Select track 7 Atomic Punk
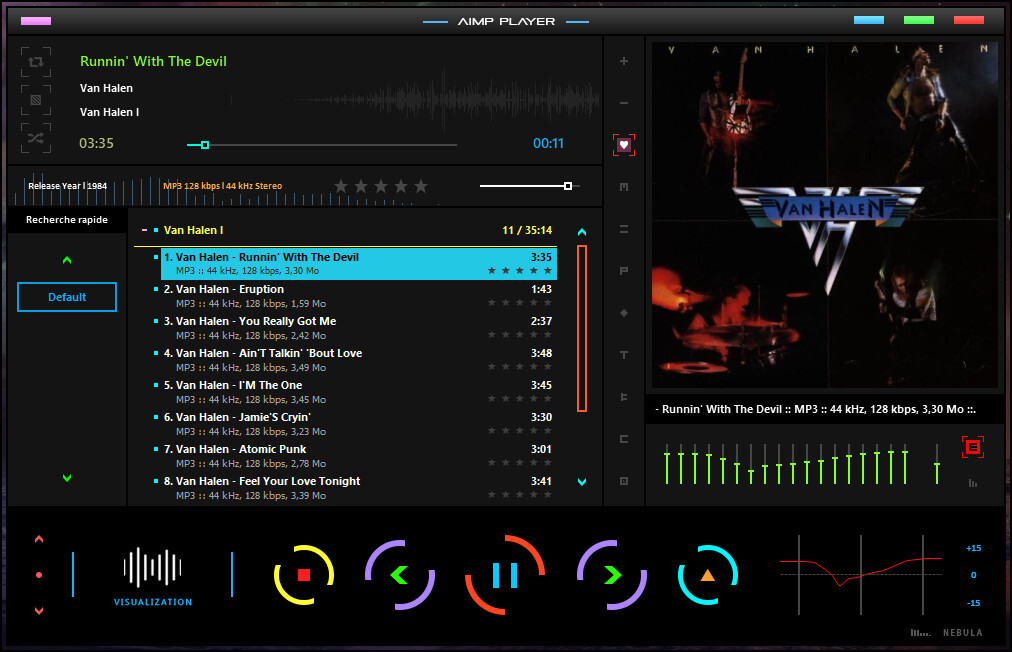Viewport: 1012px width, 652px height. 358,456
